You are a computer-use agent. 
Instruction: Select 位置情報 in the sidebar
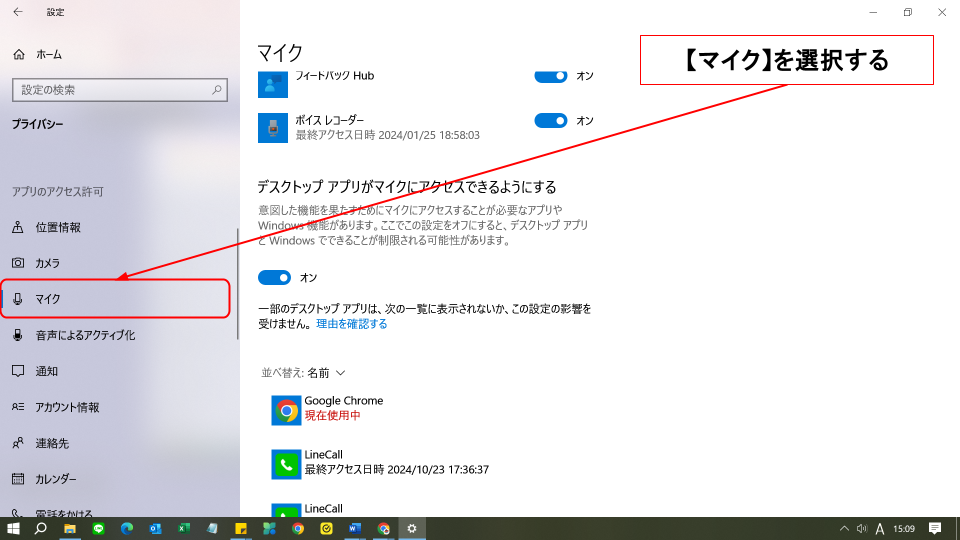[x=58, y=227]
